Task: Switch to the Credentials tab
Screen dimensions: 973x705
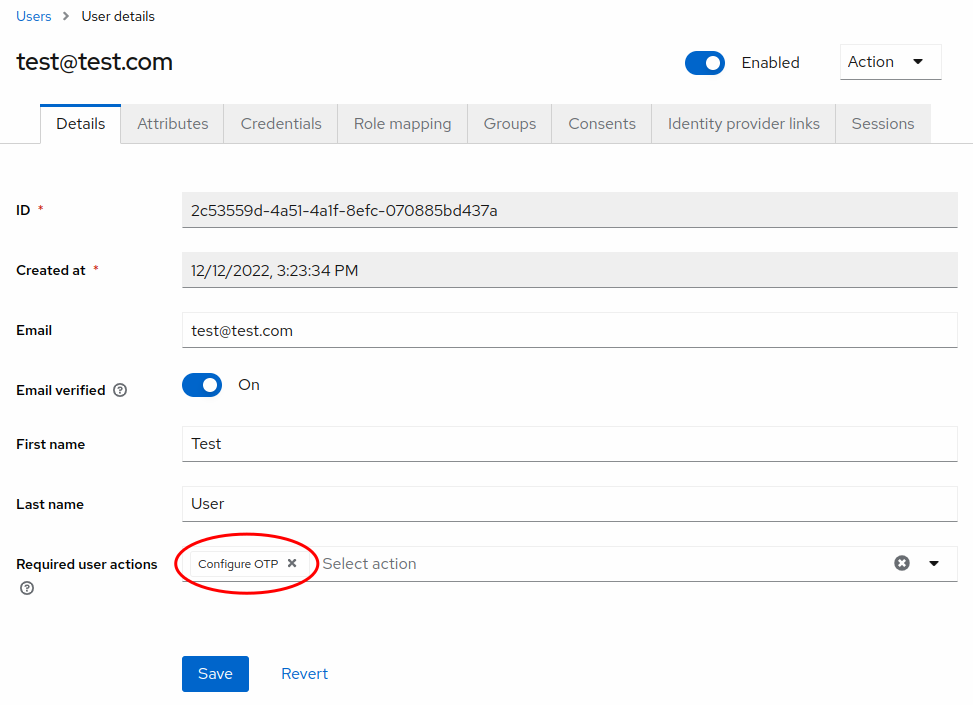Action: (280, 123)
